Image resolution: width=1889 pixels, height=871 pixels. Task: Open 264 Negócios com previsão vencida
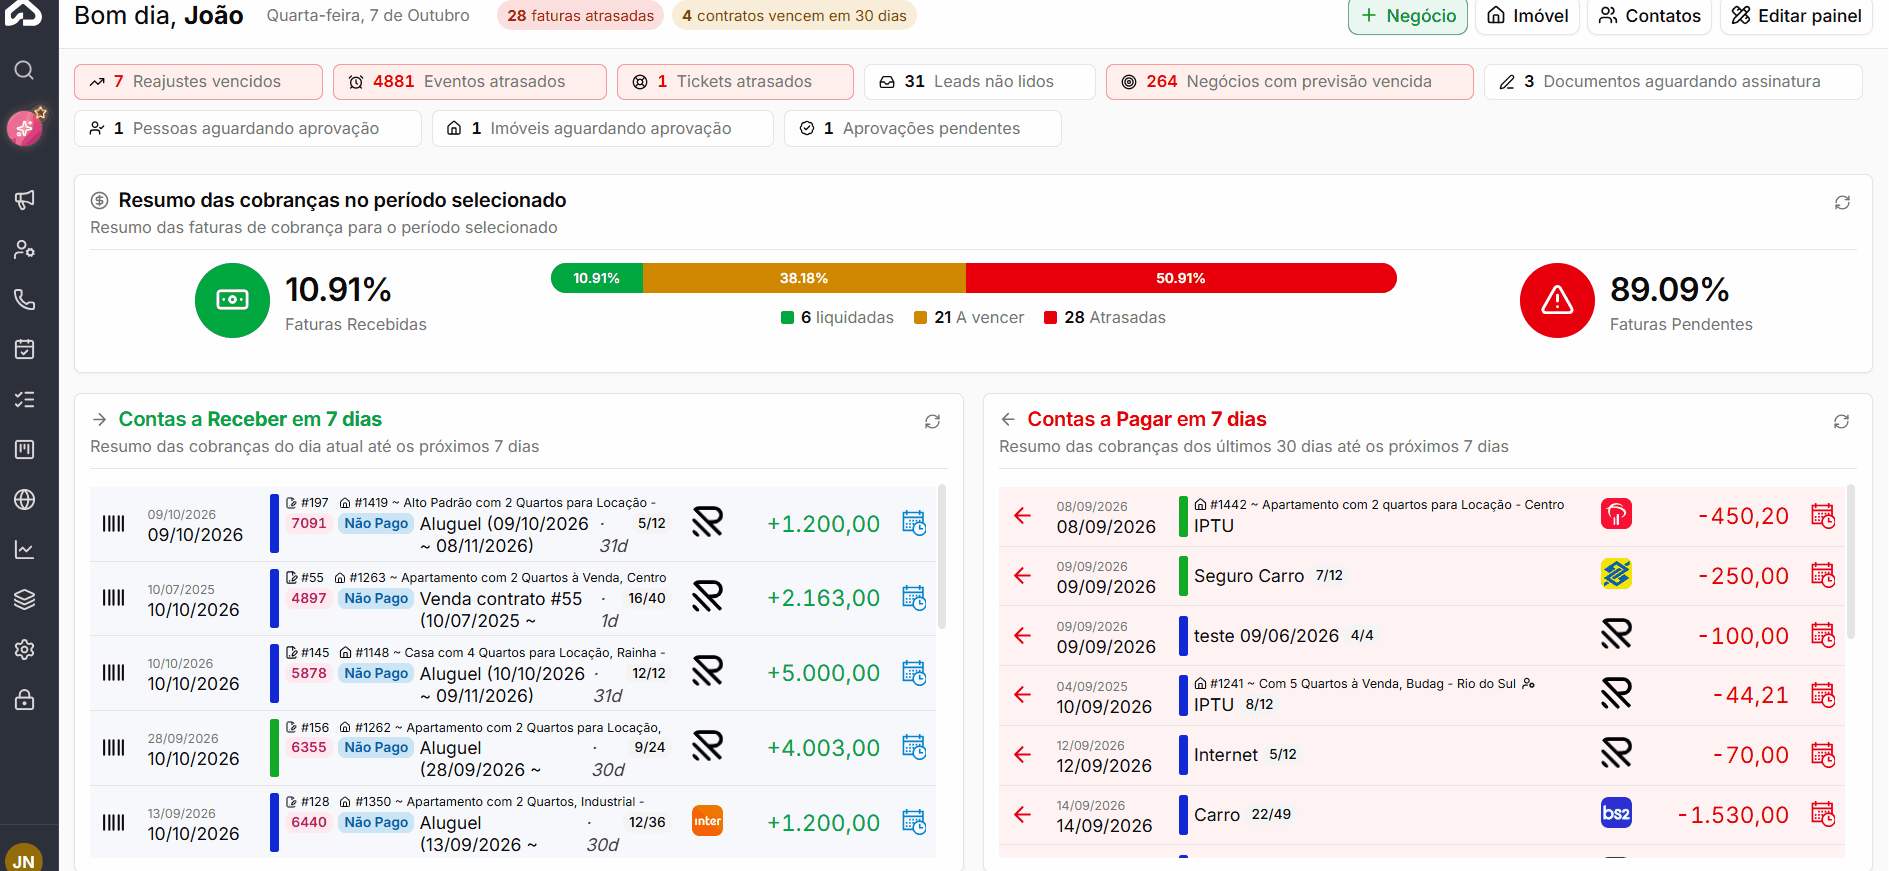[x=1290, y=82]
